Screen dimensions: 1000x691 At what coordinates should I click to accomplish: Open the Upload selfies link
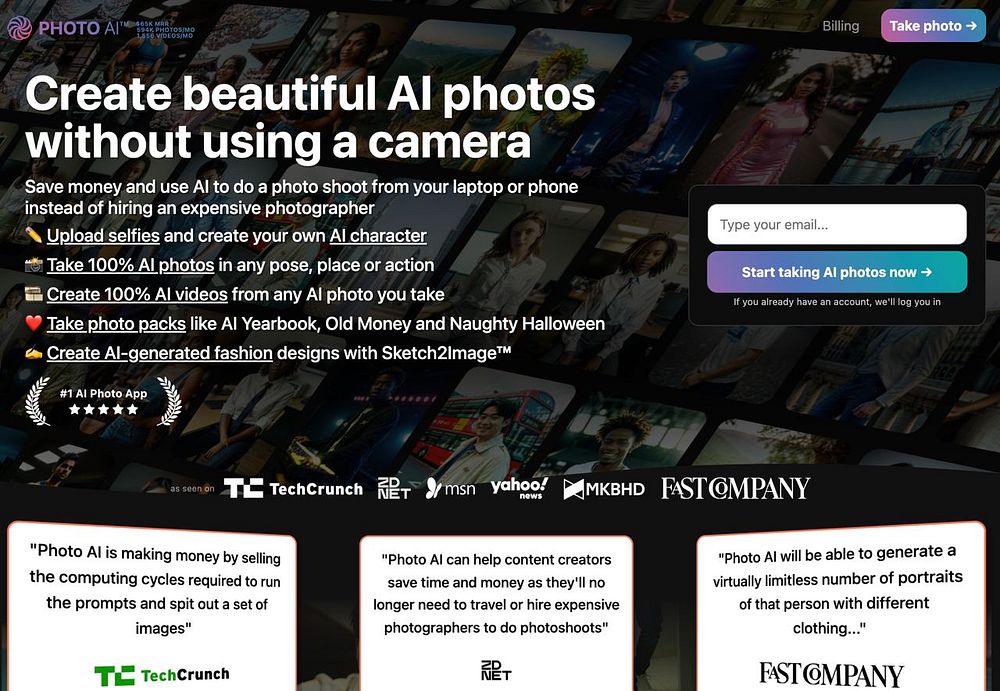[103, 235]
